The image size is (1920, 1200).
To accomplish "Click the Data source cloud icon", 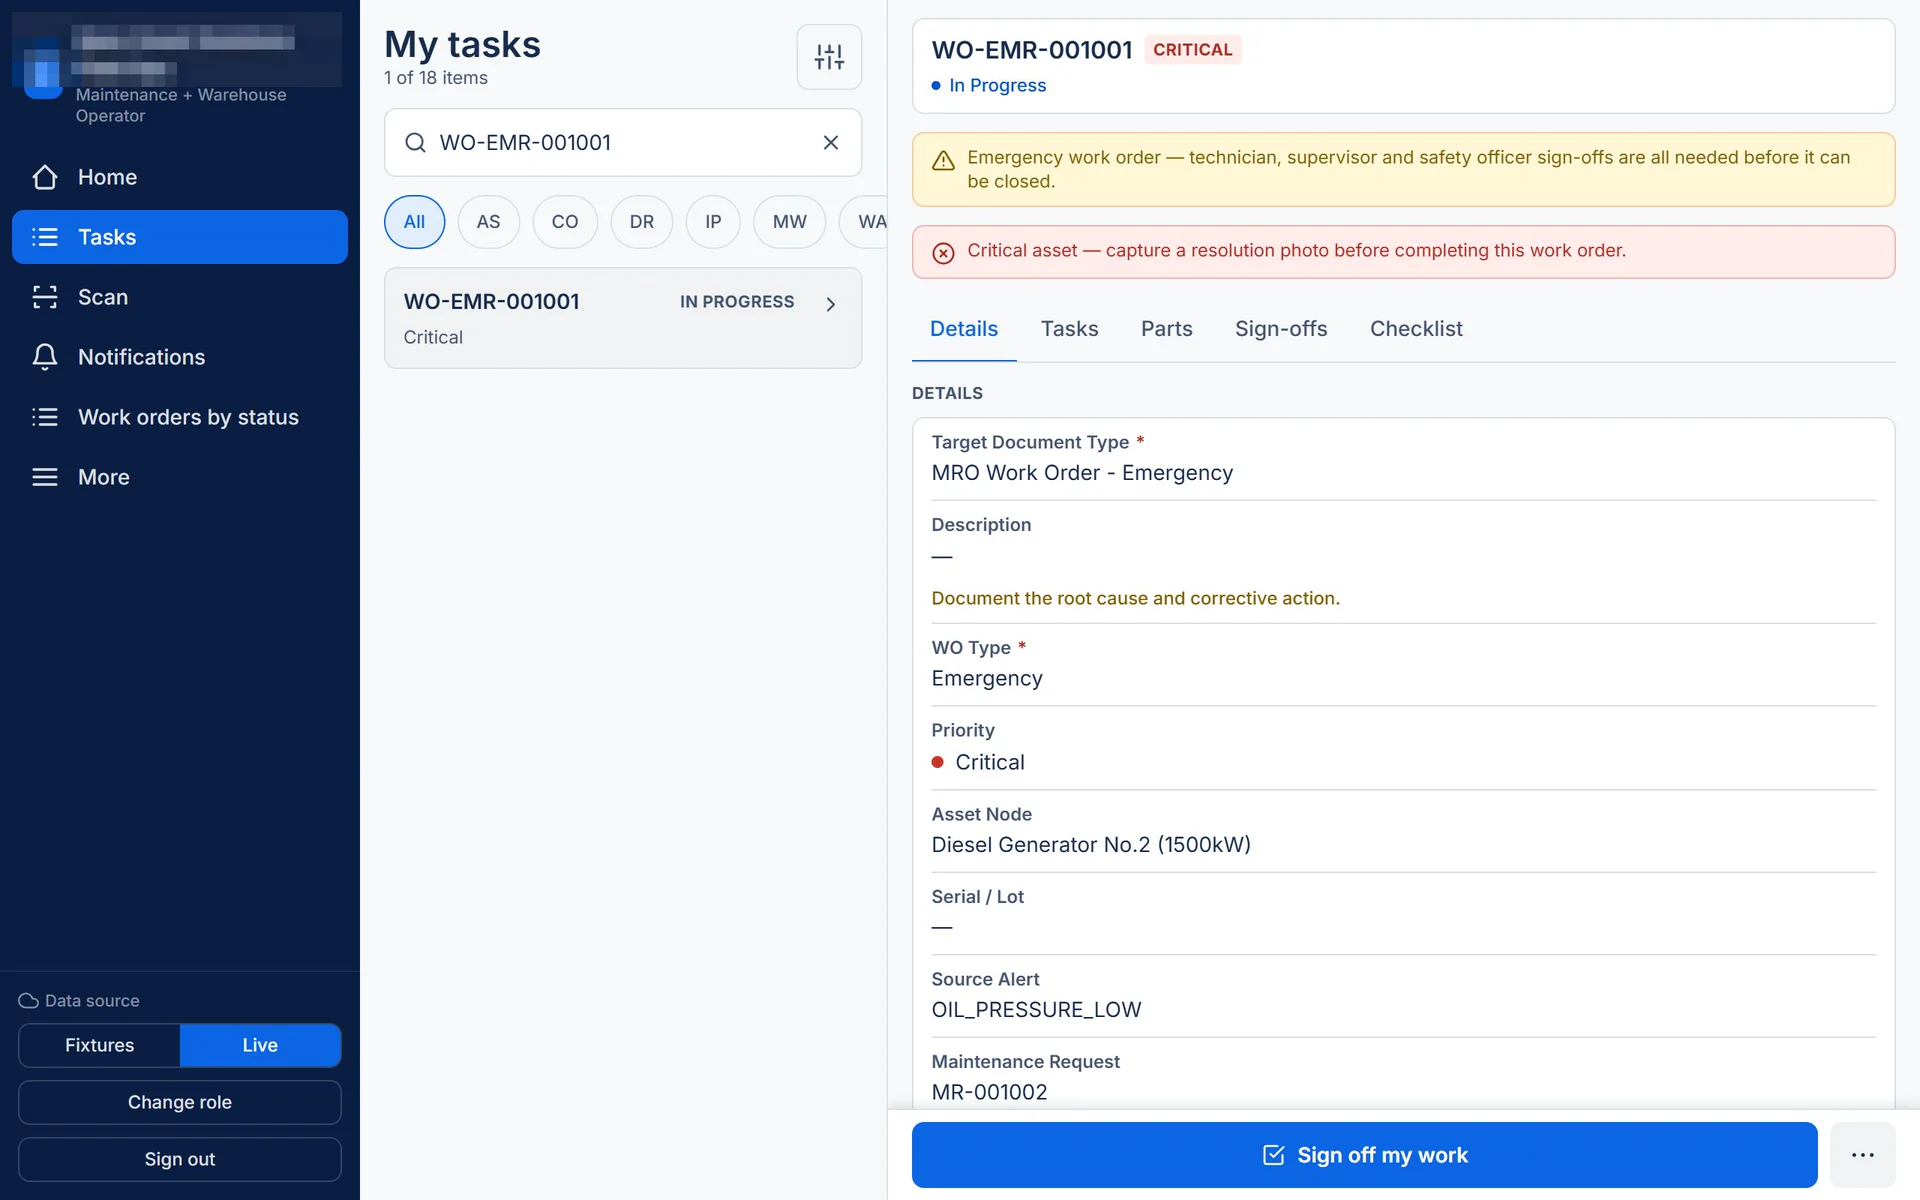I will pyautogui.click(x=28, y=1001).
